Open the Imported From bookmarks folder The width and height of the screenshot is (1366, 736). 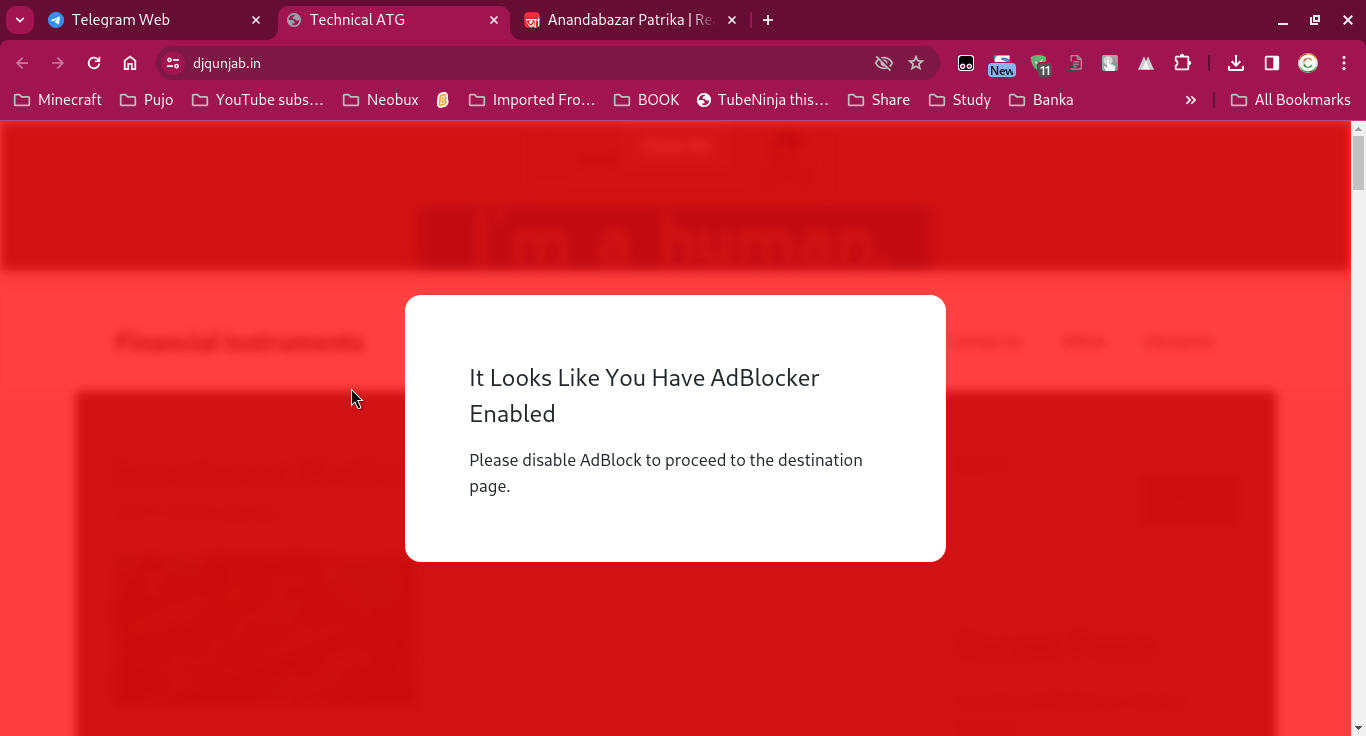point(532,100)
